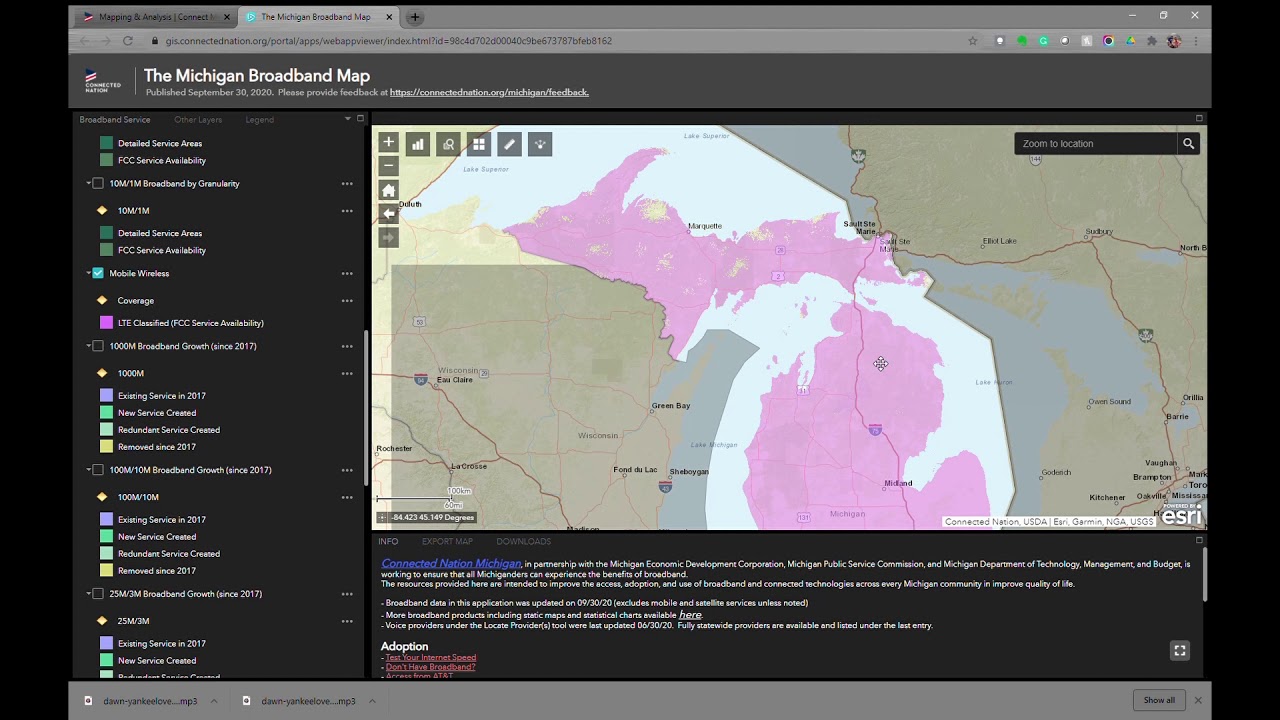Return map to default home extent

click(x=389, y=190)
